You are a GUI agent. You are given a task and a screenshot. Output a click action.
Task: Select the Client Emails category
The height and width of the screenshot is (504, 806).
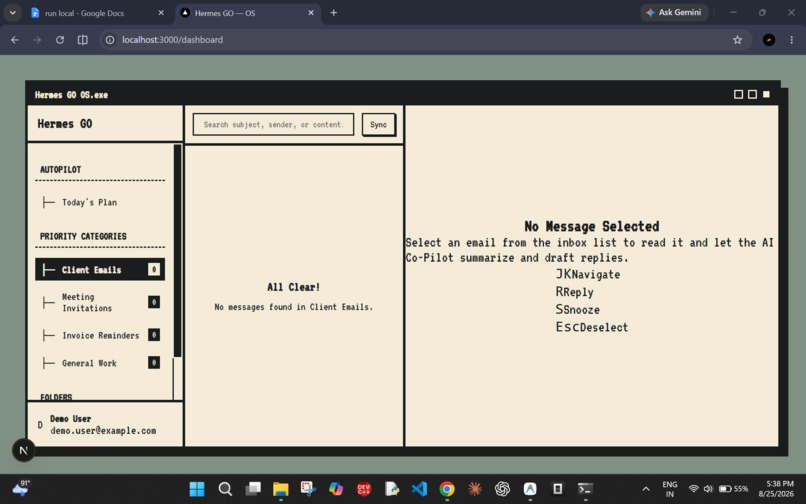click(100, 269)
